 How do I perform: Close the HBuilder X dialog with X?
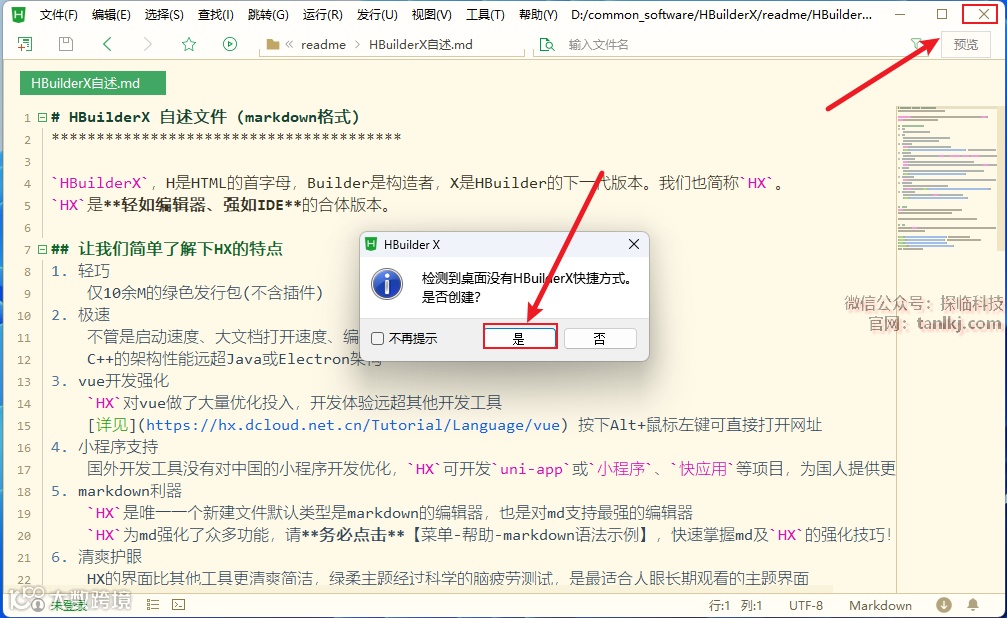pos(634,244)
